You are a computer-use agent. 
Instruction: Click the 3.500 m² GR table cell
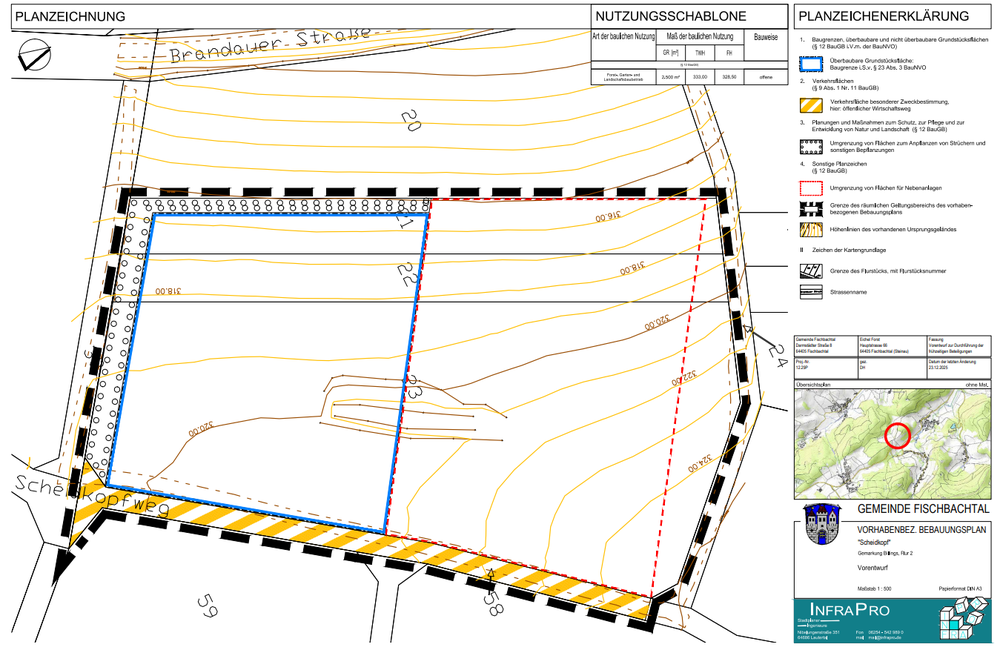coord(669,76)
